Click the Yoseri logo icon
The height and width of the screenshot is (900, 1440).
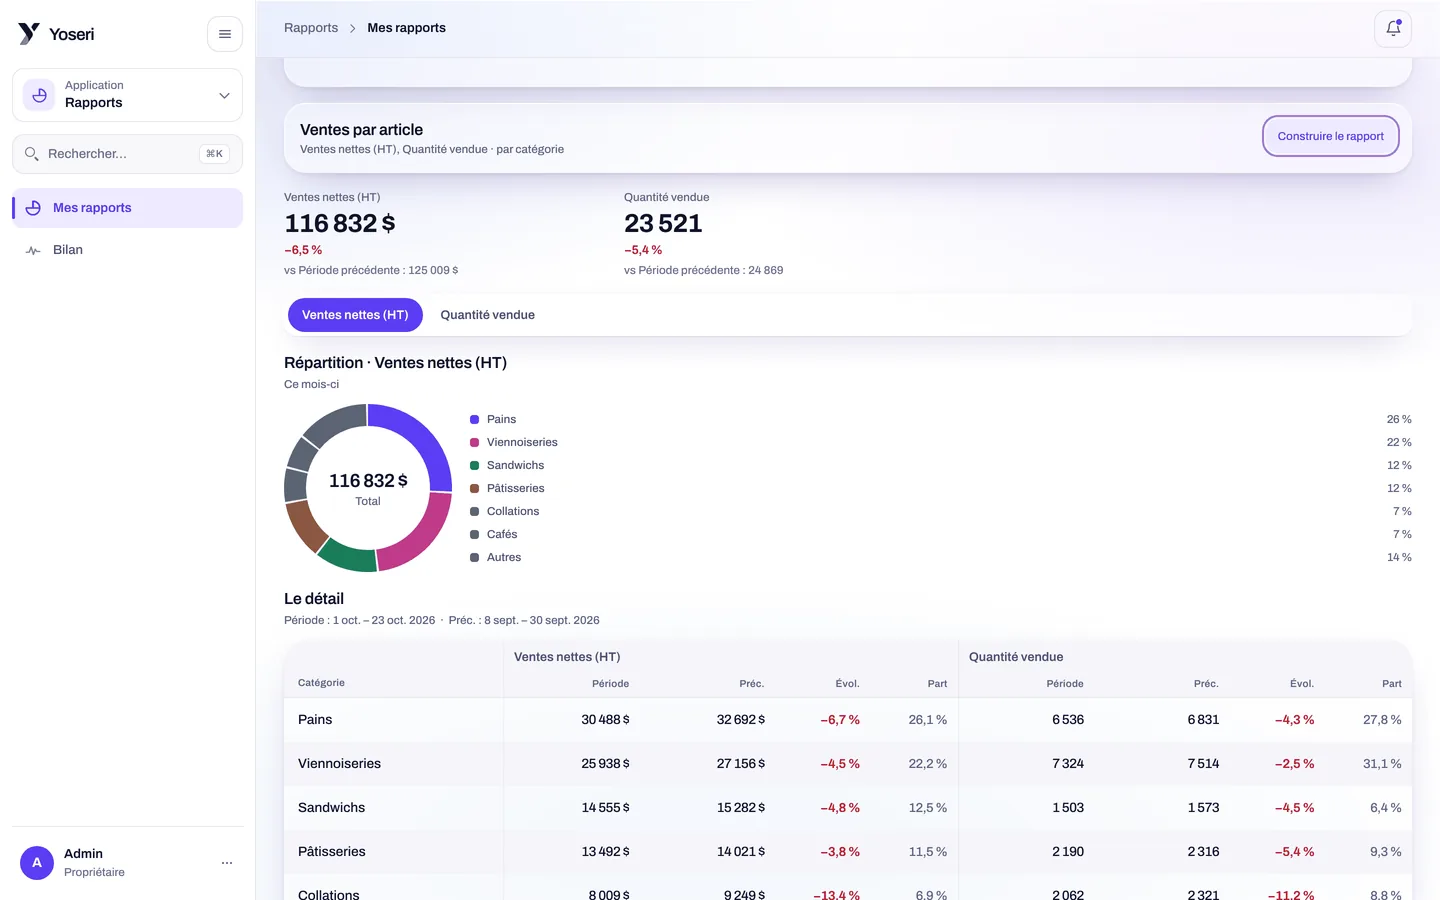click(x=29, y=34)
